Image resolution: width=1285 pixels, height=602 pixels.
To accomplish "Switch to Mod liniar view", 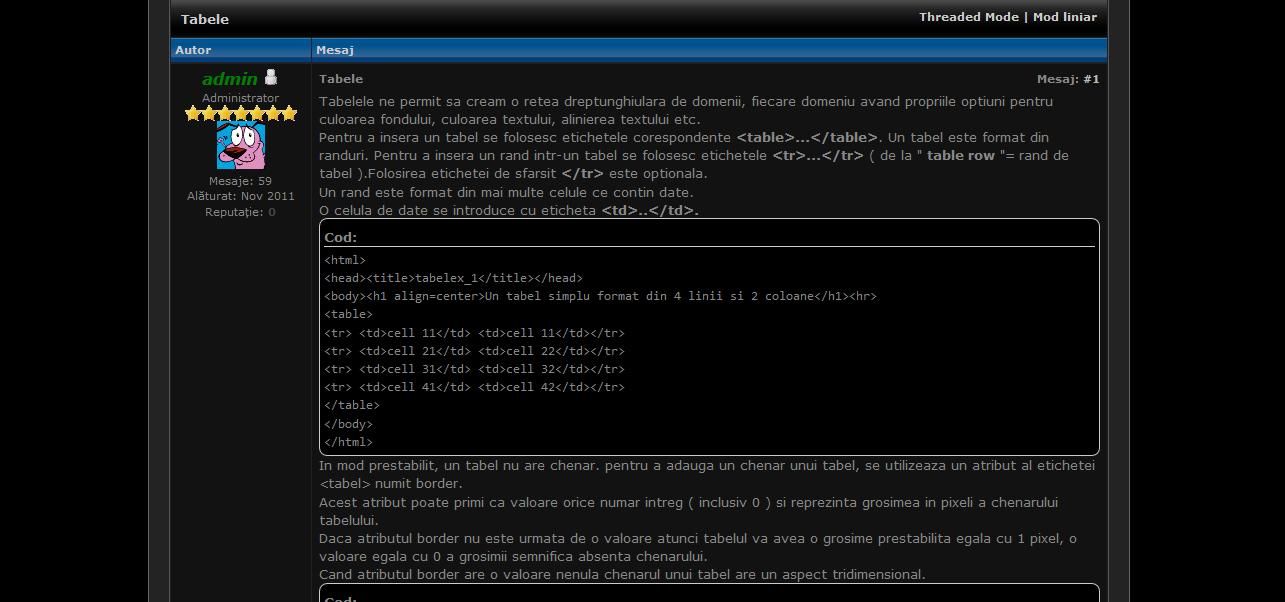I will click(x=1064, y=17).
